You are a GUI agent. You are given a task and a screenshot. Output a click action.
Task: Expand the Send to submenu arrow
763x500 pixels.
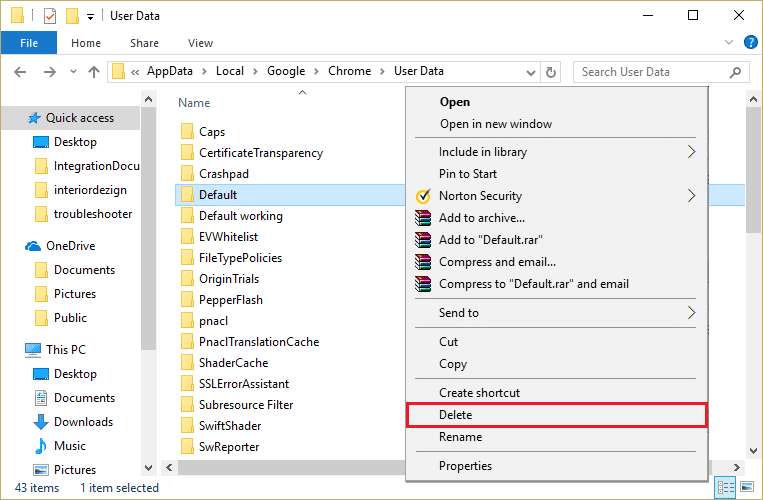690,313
